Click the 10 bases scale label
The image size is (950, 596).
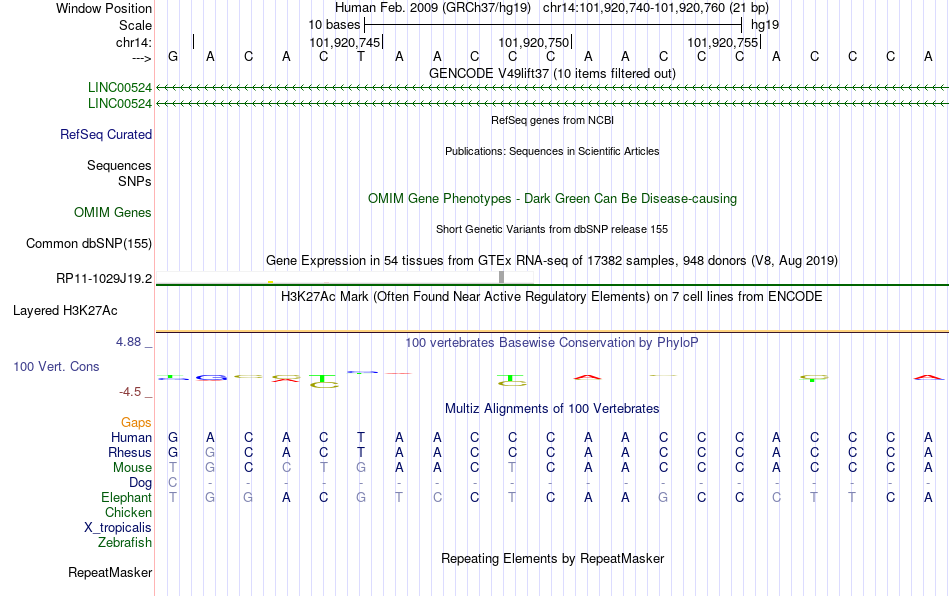[334, 25]
